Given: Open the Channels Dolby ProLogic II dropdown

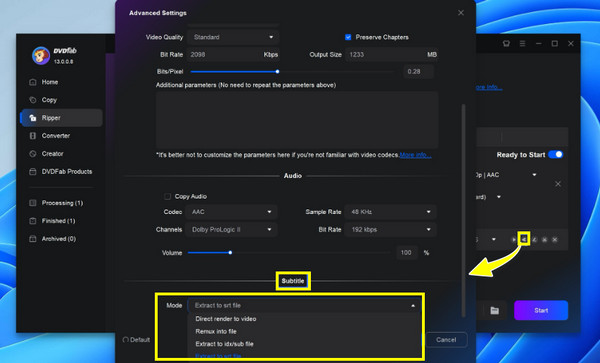Looking at the screenshot, I should coord(232,230).
